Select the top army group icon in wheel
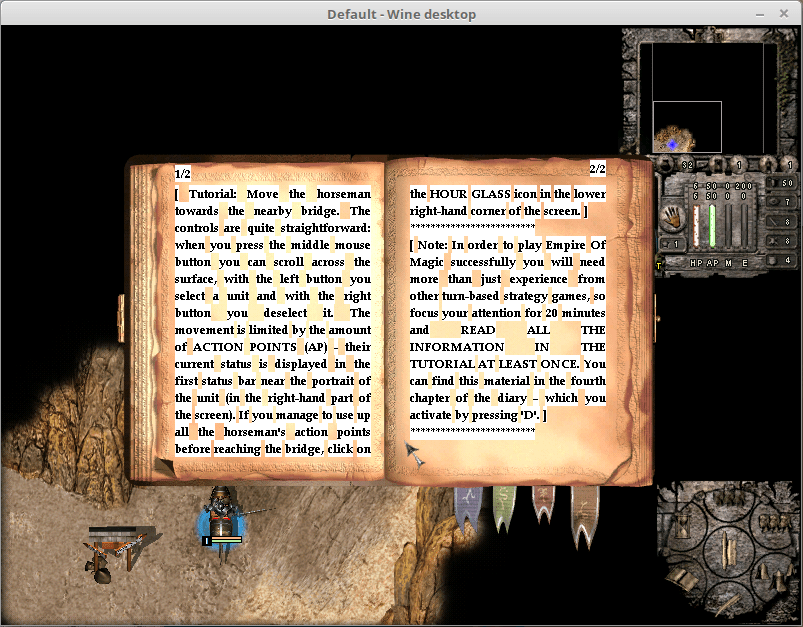 pos(729,498)
